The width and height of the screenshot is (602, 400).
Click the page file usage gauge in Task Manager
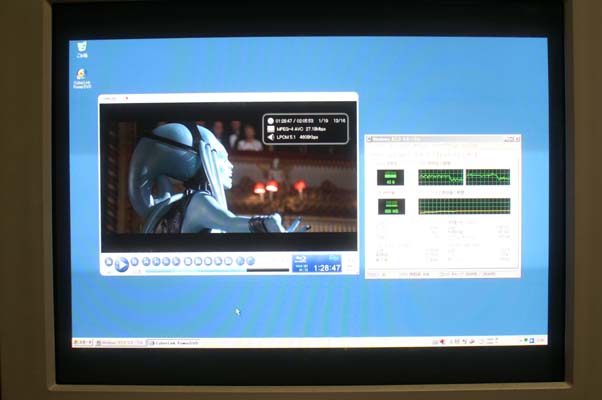(x=391, y=207)
